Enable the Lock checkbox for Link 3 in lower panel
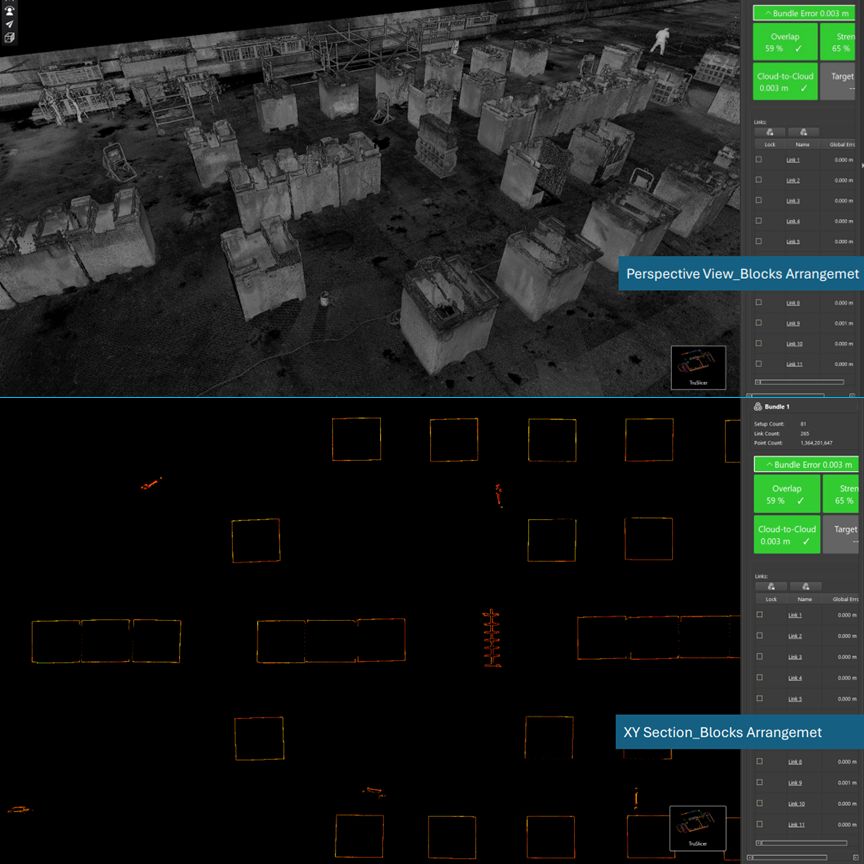The height and width of the screenshot is (864, 864). click(x=759, y=657)
